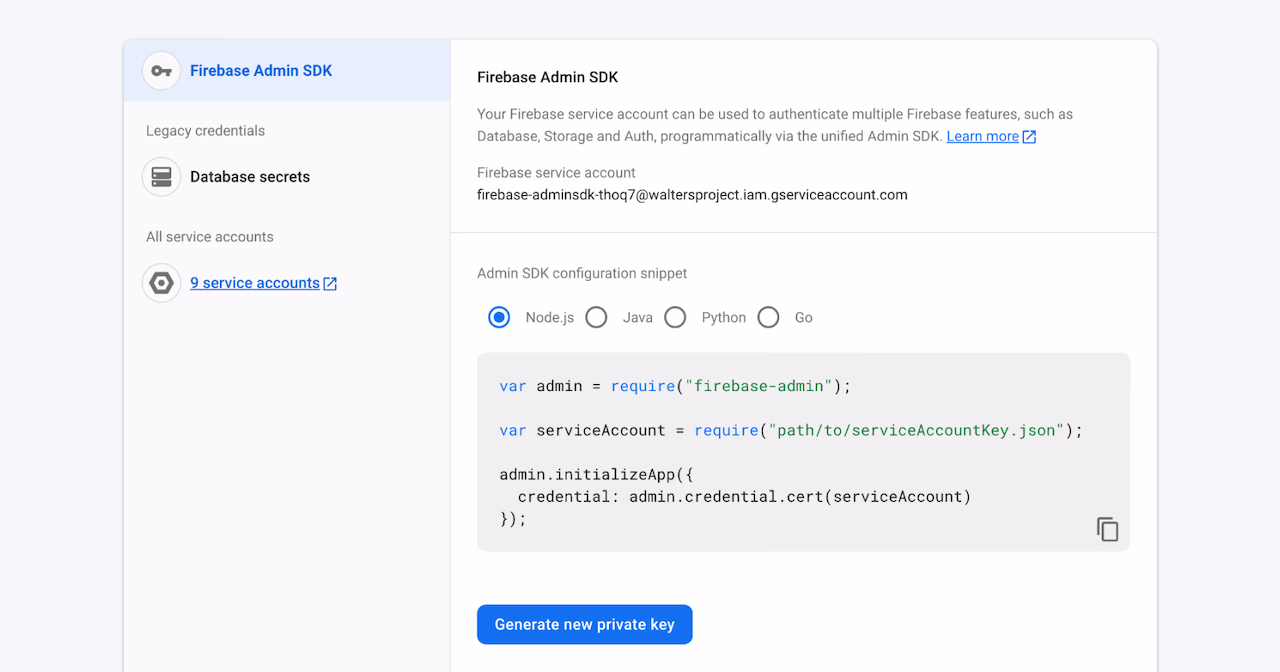Click Generate new private key button
The image size is (1280, 672).
pyautogui.click(x=585, y=624)
